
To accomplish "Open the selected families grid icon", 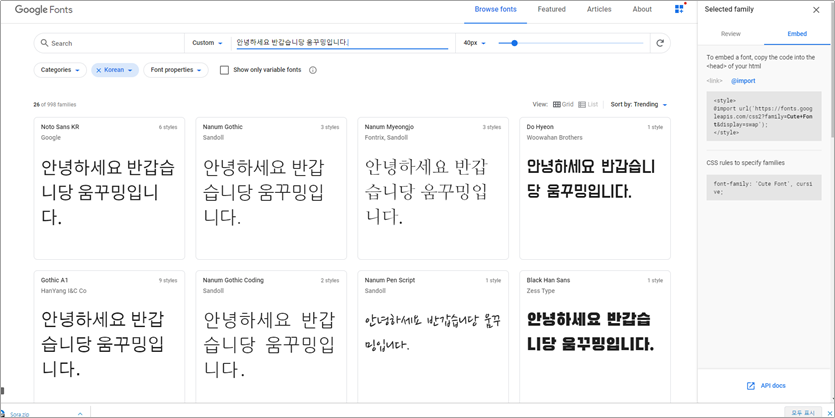I will coord(679,9).
